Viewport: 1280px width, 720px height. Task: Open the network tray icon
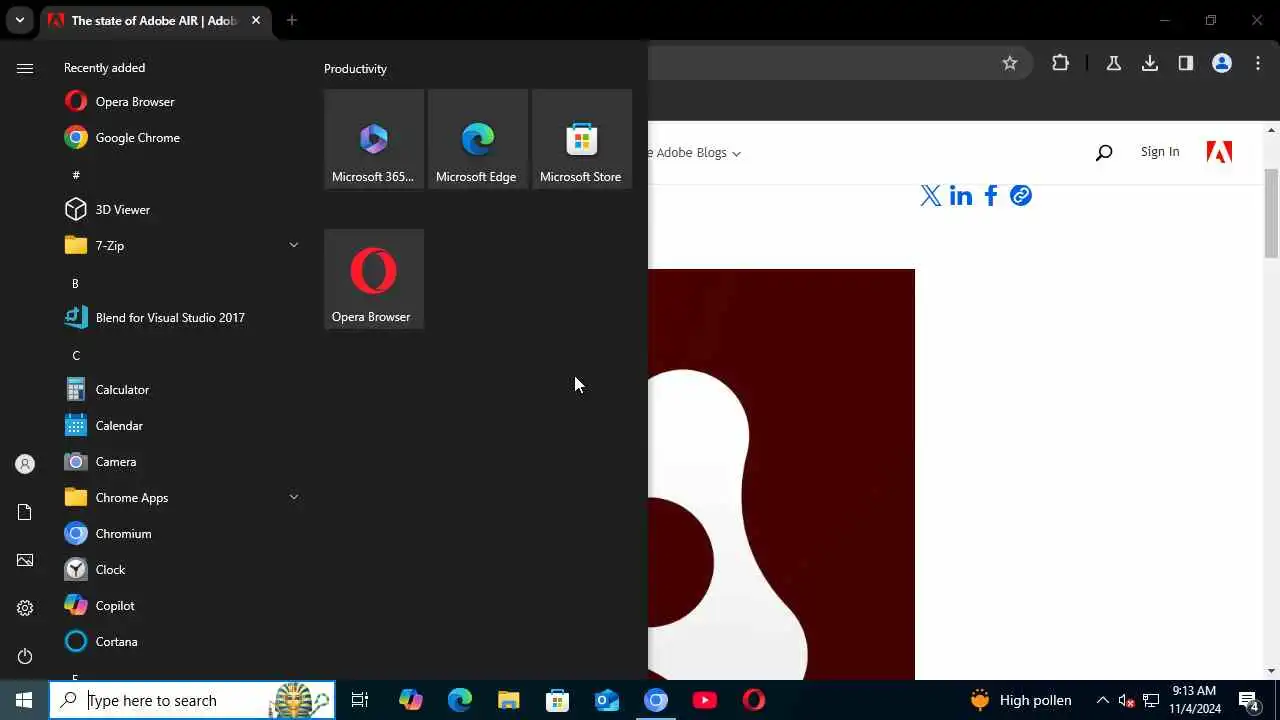pos(1151,700)
